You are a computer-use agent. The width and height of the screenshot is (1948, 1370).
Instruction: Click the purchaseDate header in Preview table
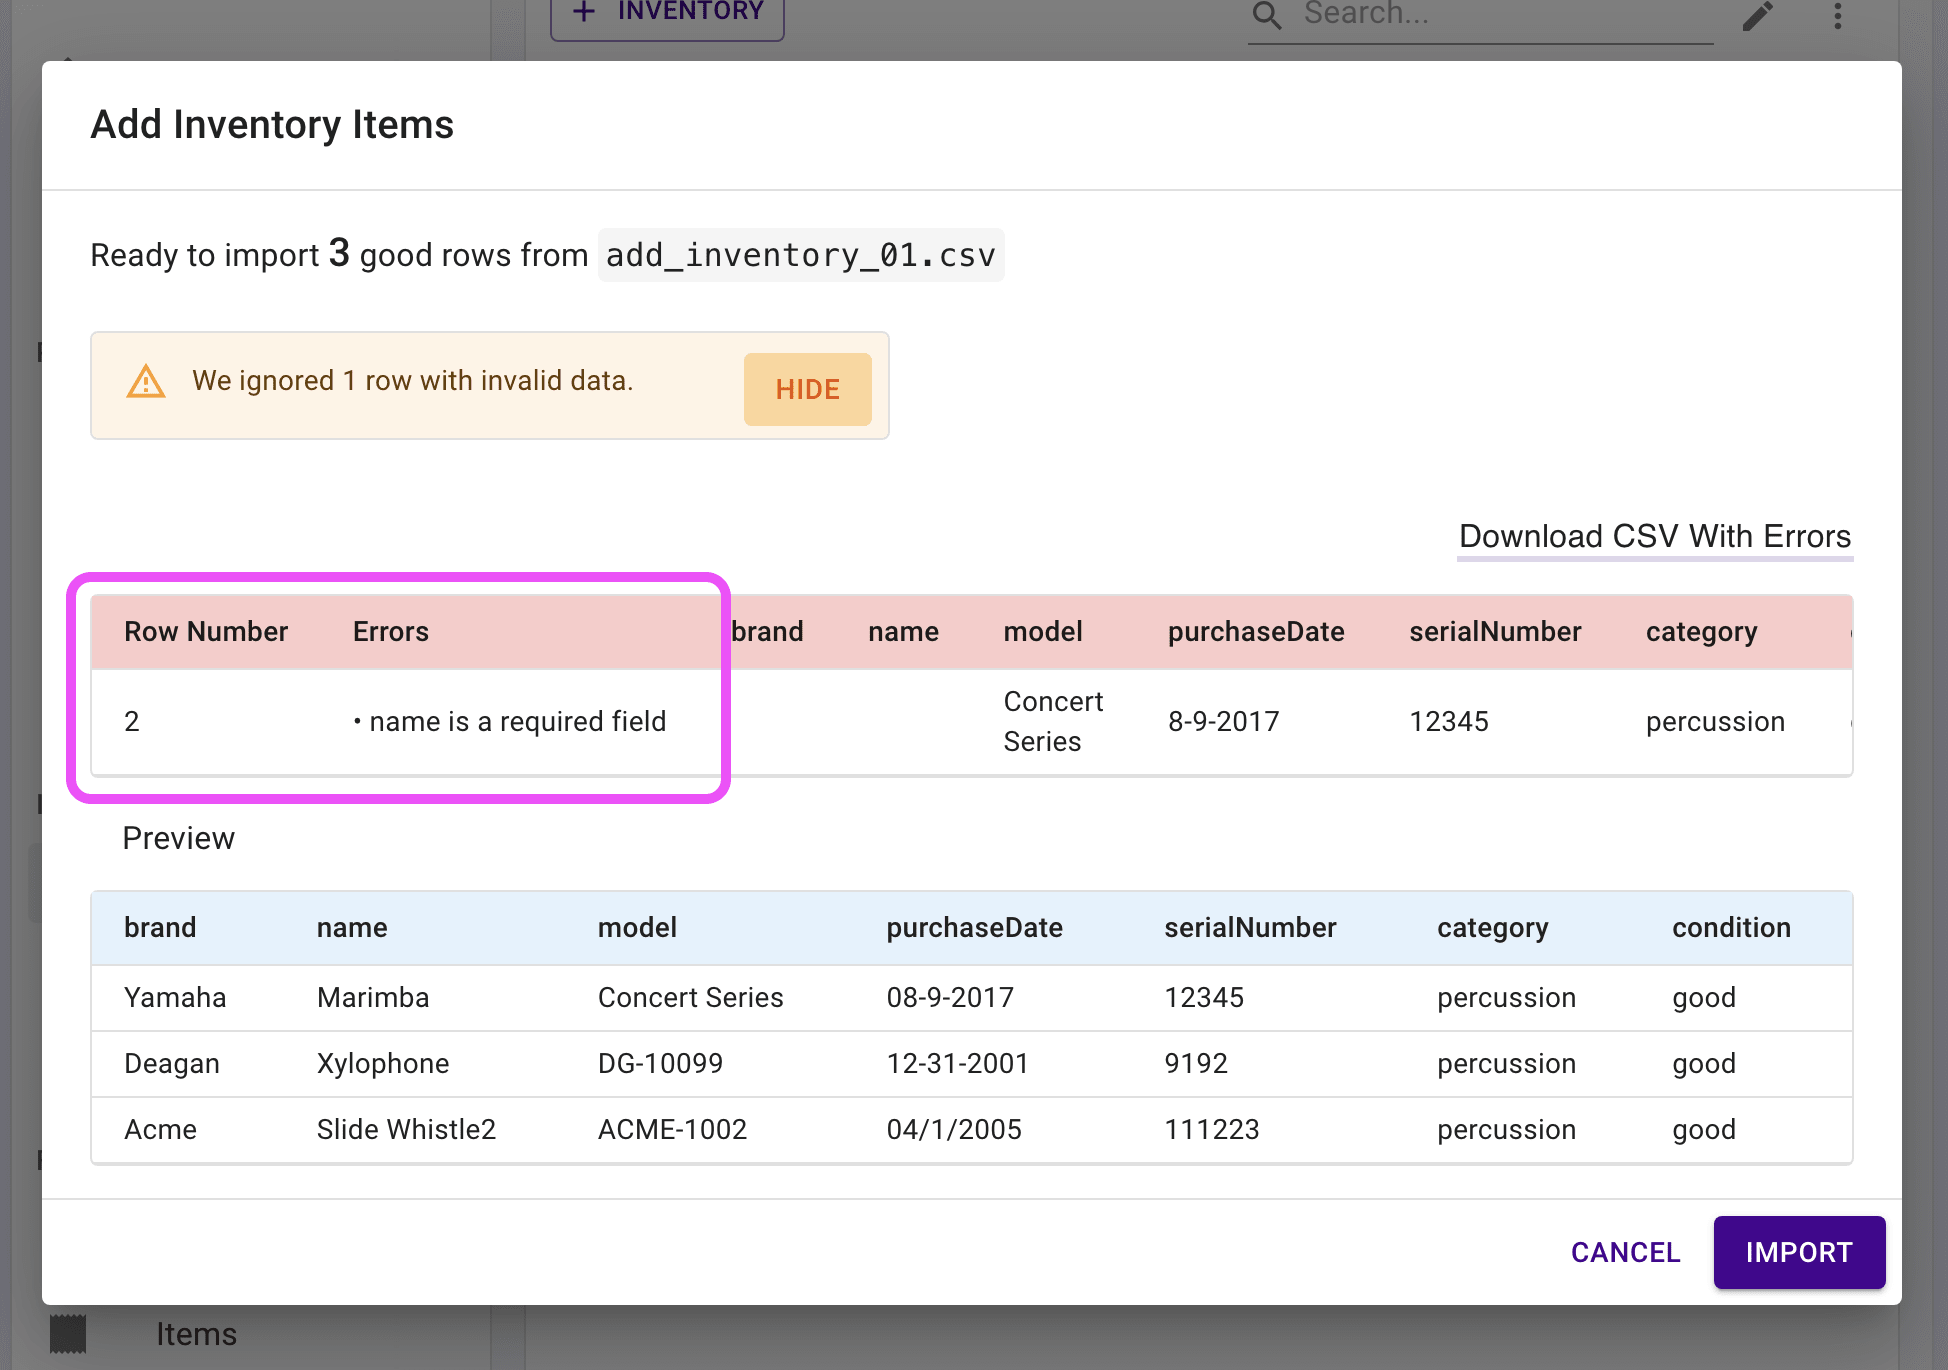[x=974, y=928]
